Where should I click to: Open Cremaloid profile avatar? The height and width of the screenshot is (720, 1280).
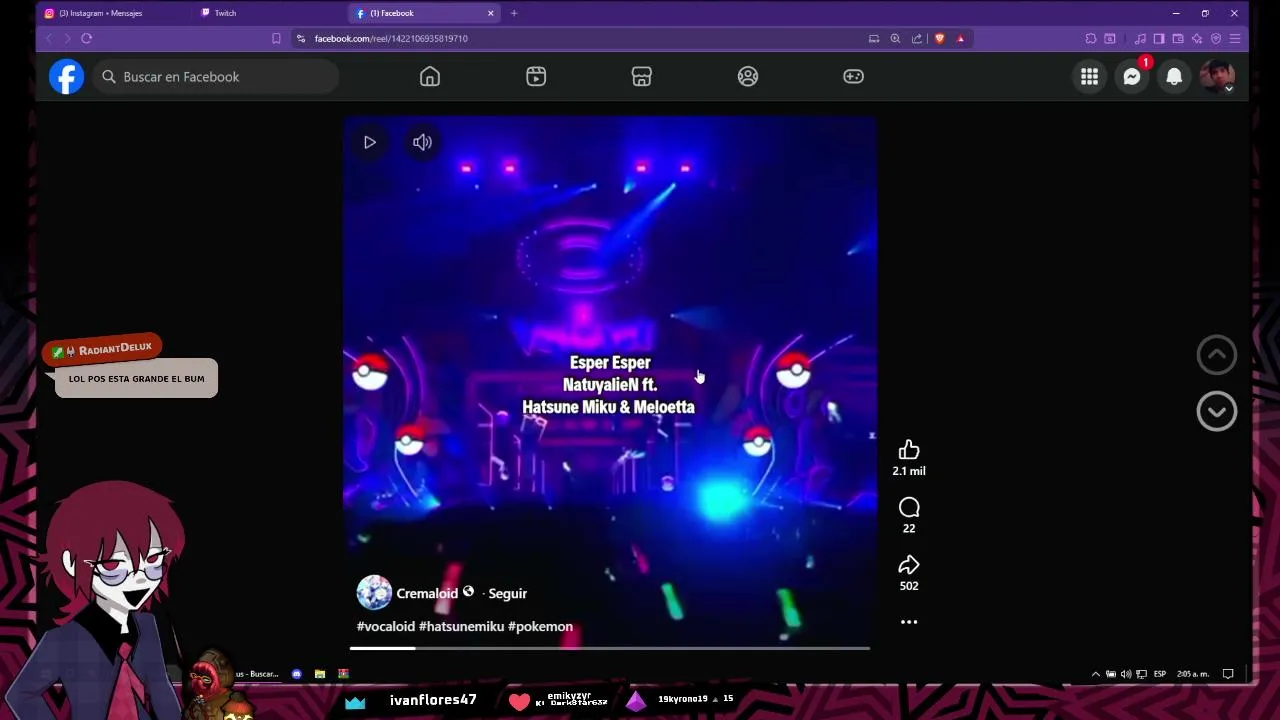(x=374, y=593)
